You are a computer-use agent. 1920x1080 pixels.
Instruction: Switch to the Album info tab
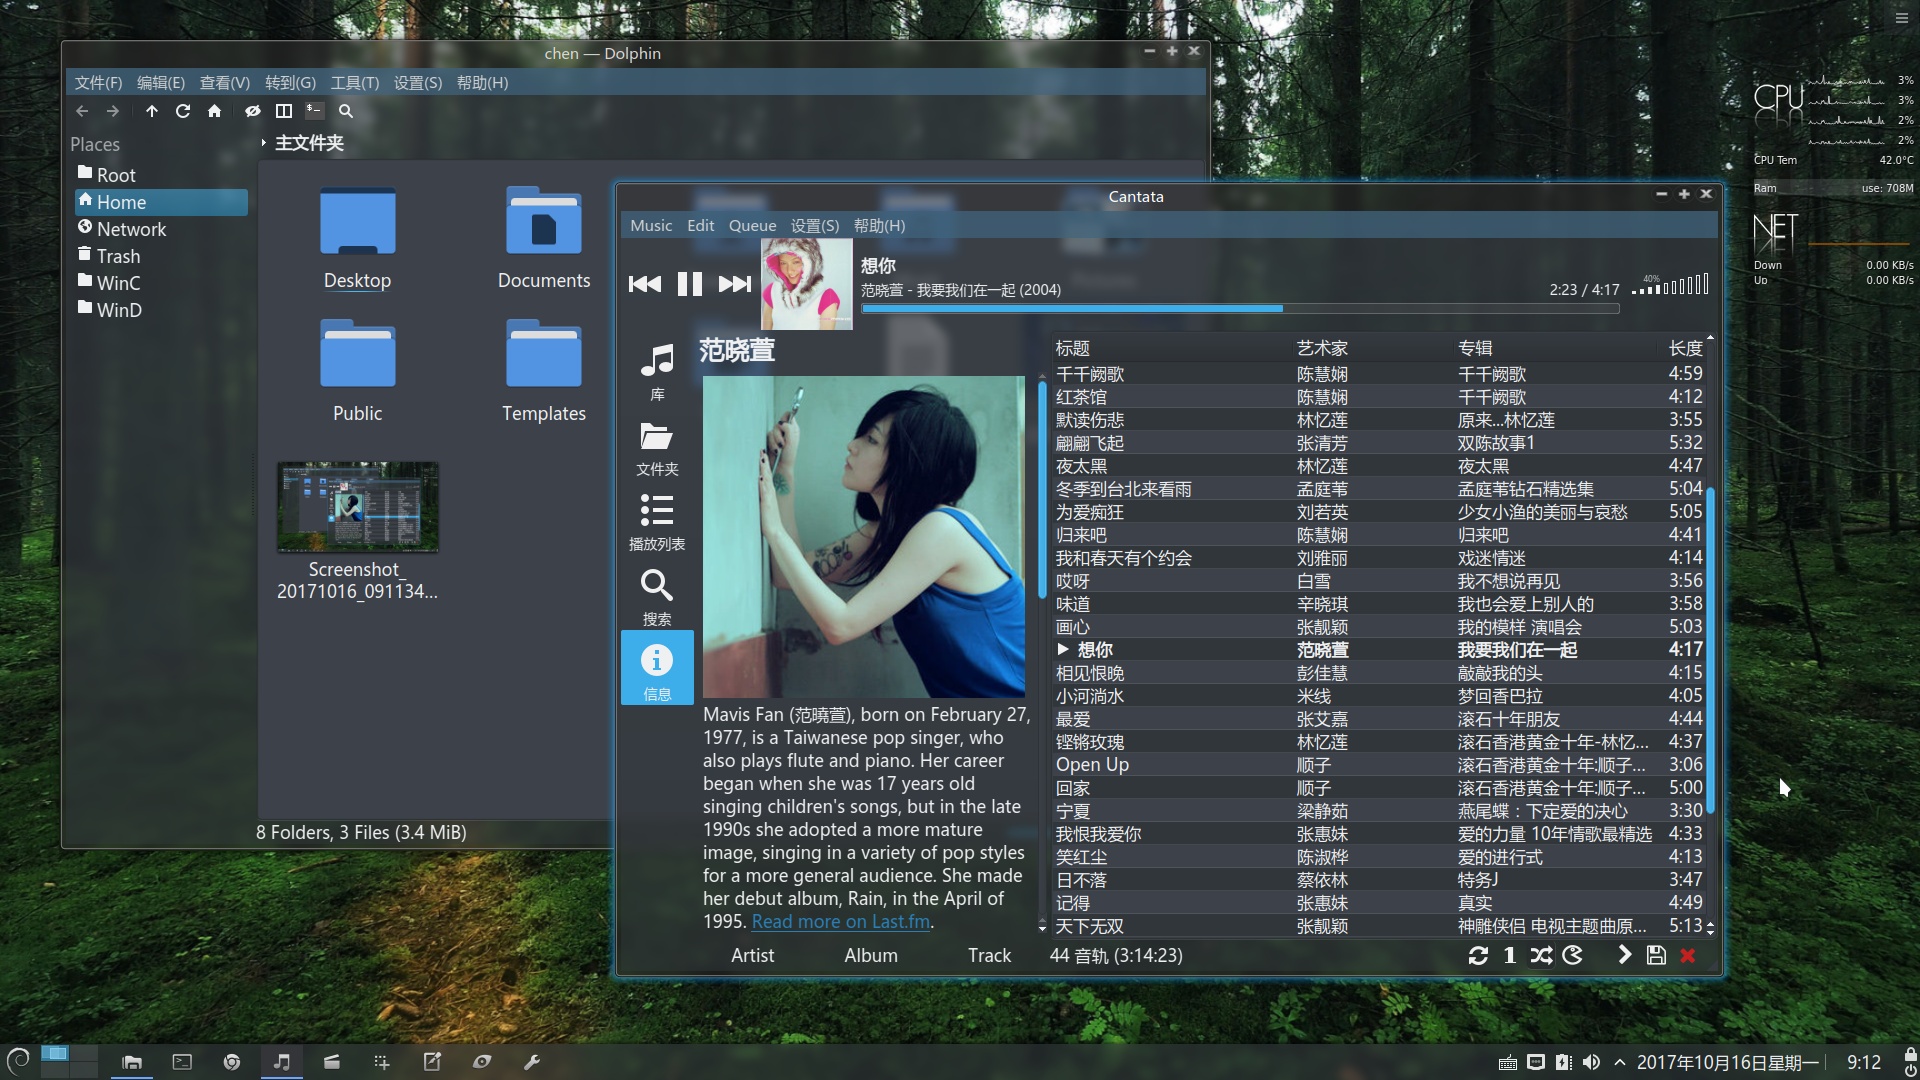click(871, 956)
